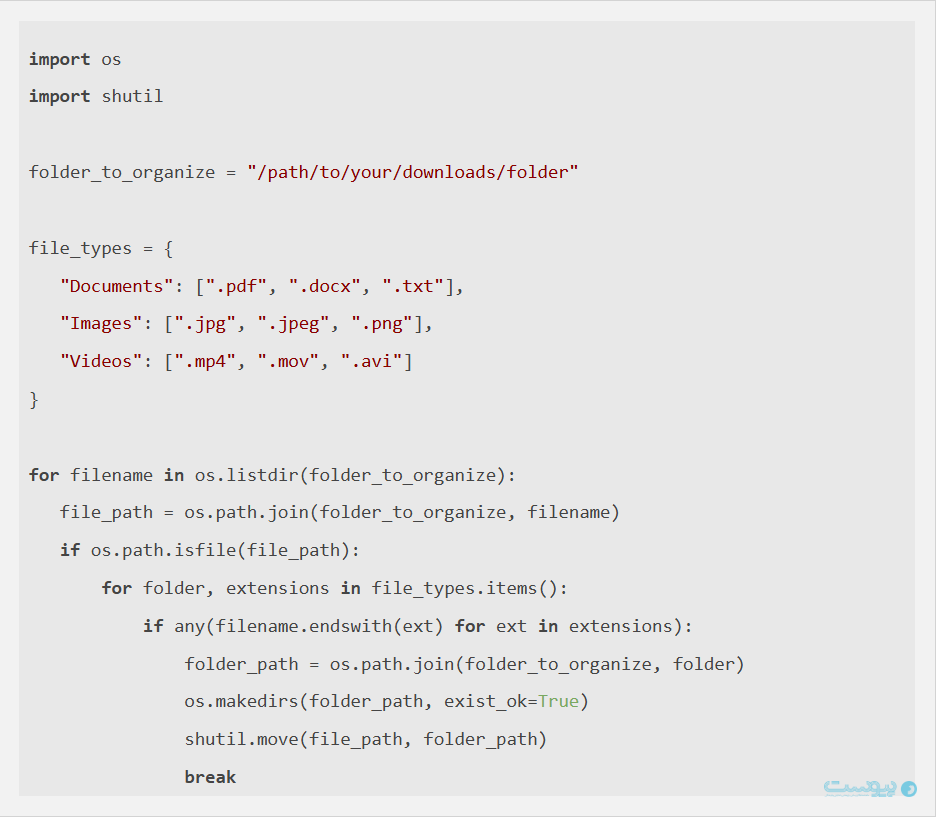
Task: Click the "Videos" dictionary key
Action: tap(101, 361)
